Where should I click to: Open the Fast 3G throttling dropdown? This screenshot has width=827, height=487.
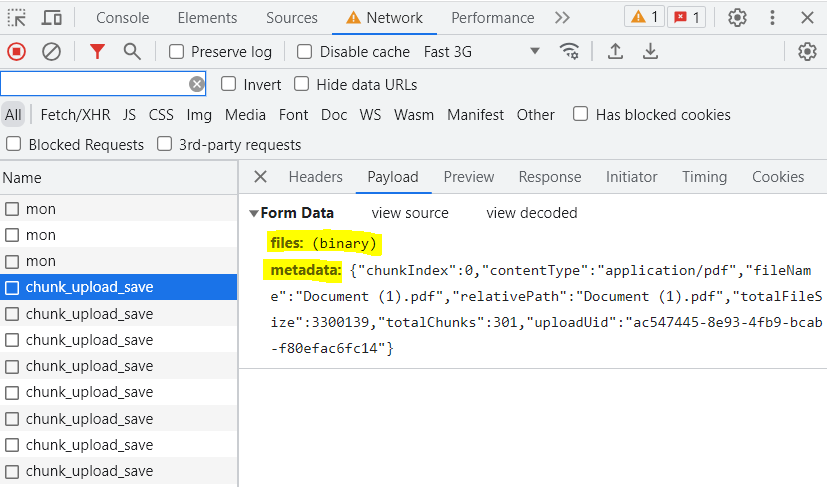pyautogui.click(x=481, y=52)
